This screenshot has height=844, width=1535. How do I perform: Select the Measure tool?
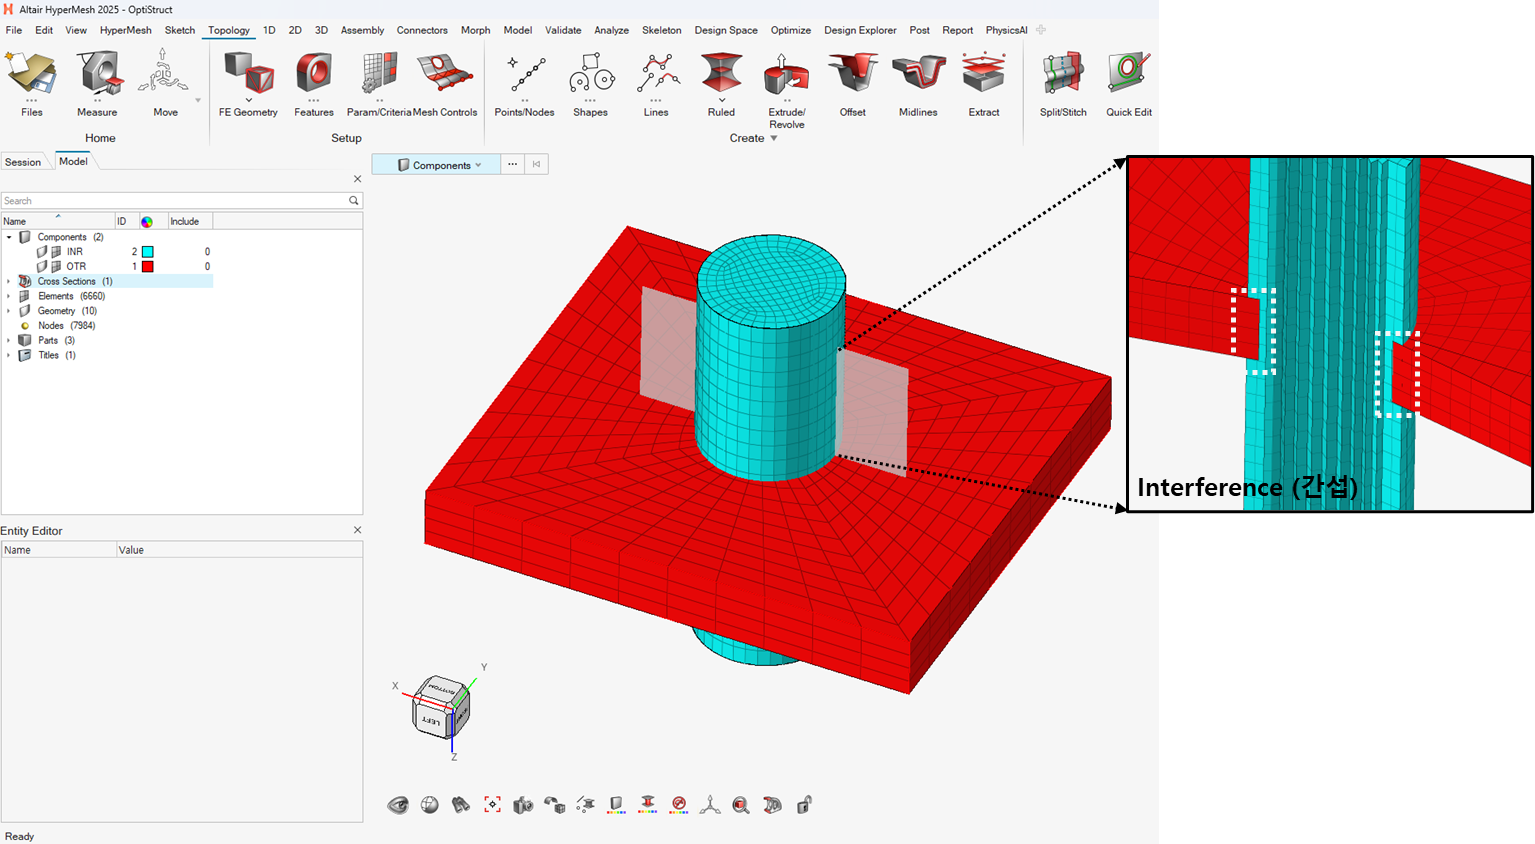[x=97, y=84]
